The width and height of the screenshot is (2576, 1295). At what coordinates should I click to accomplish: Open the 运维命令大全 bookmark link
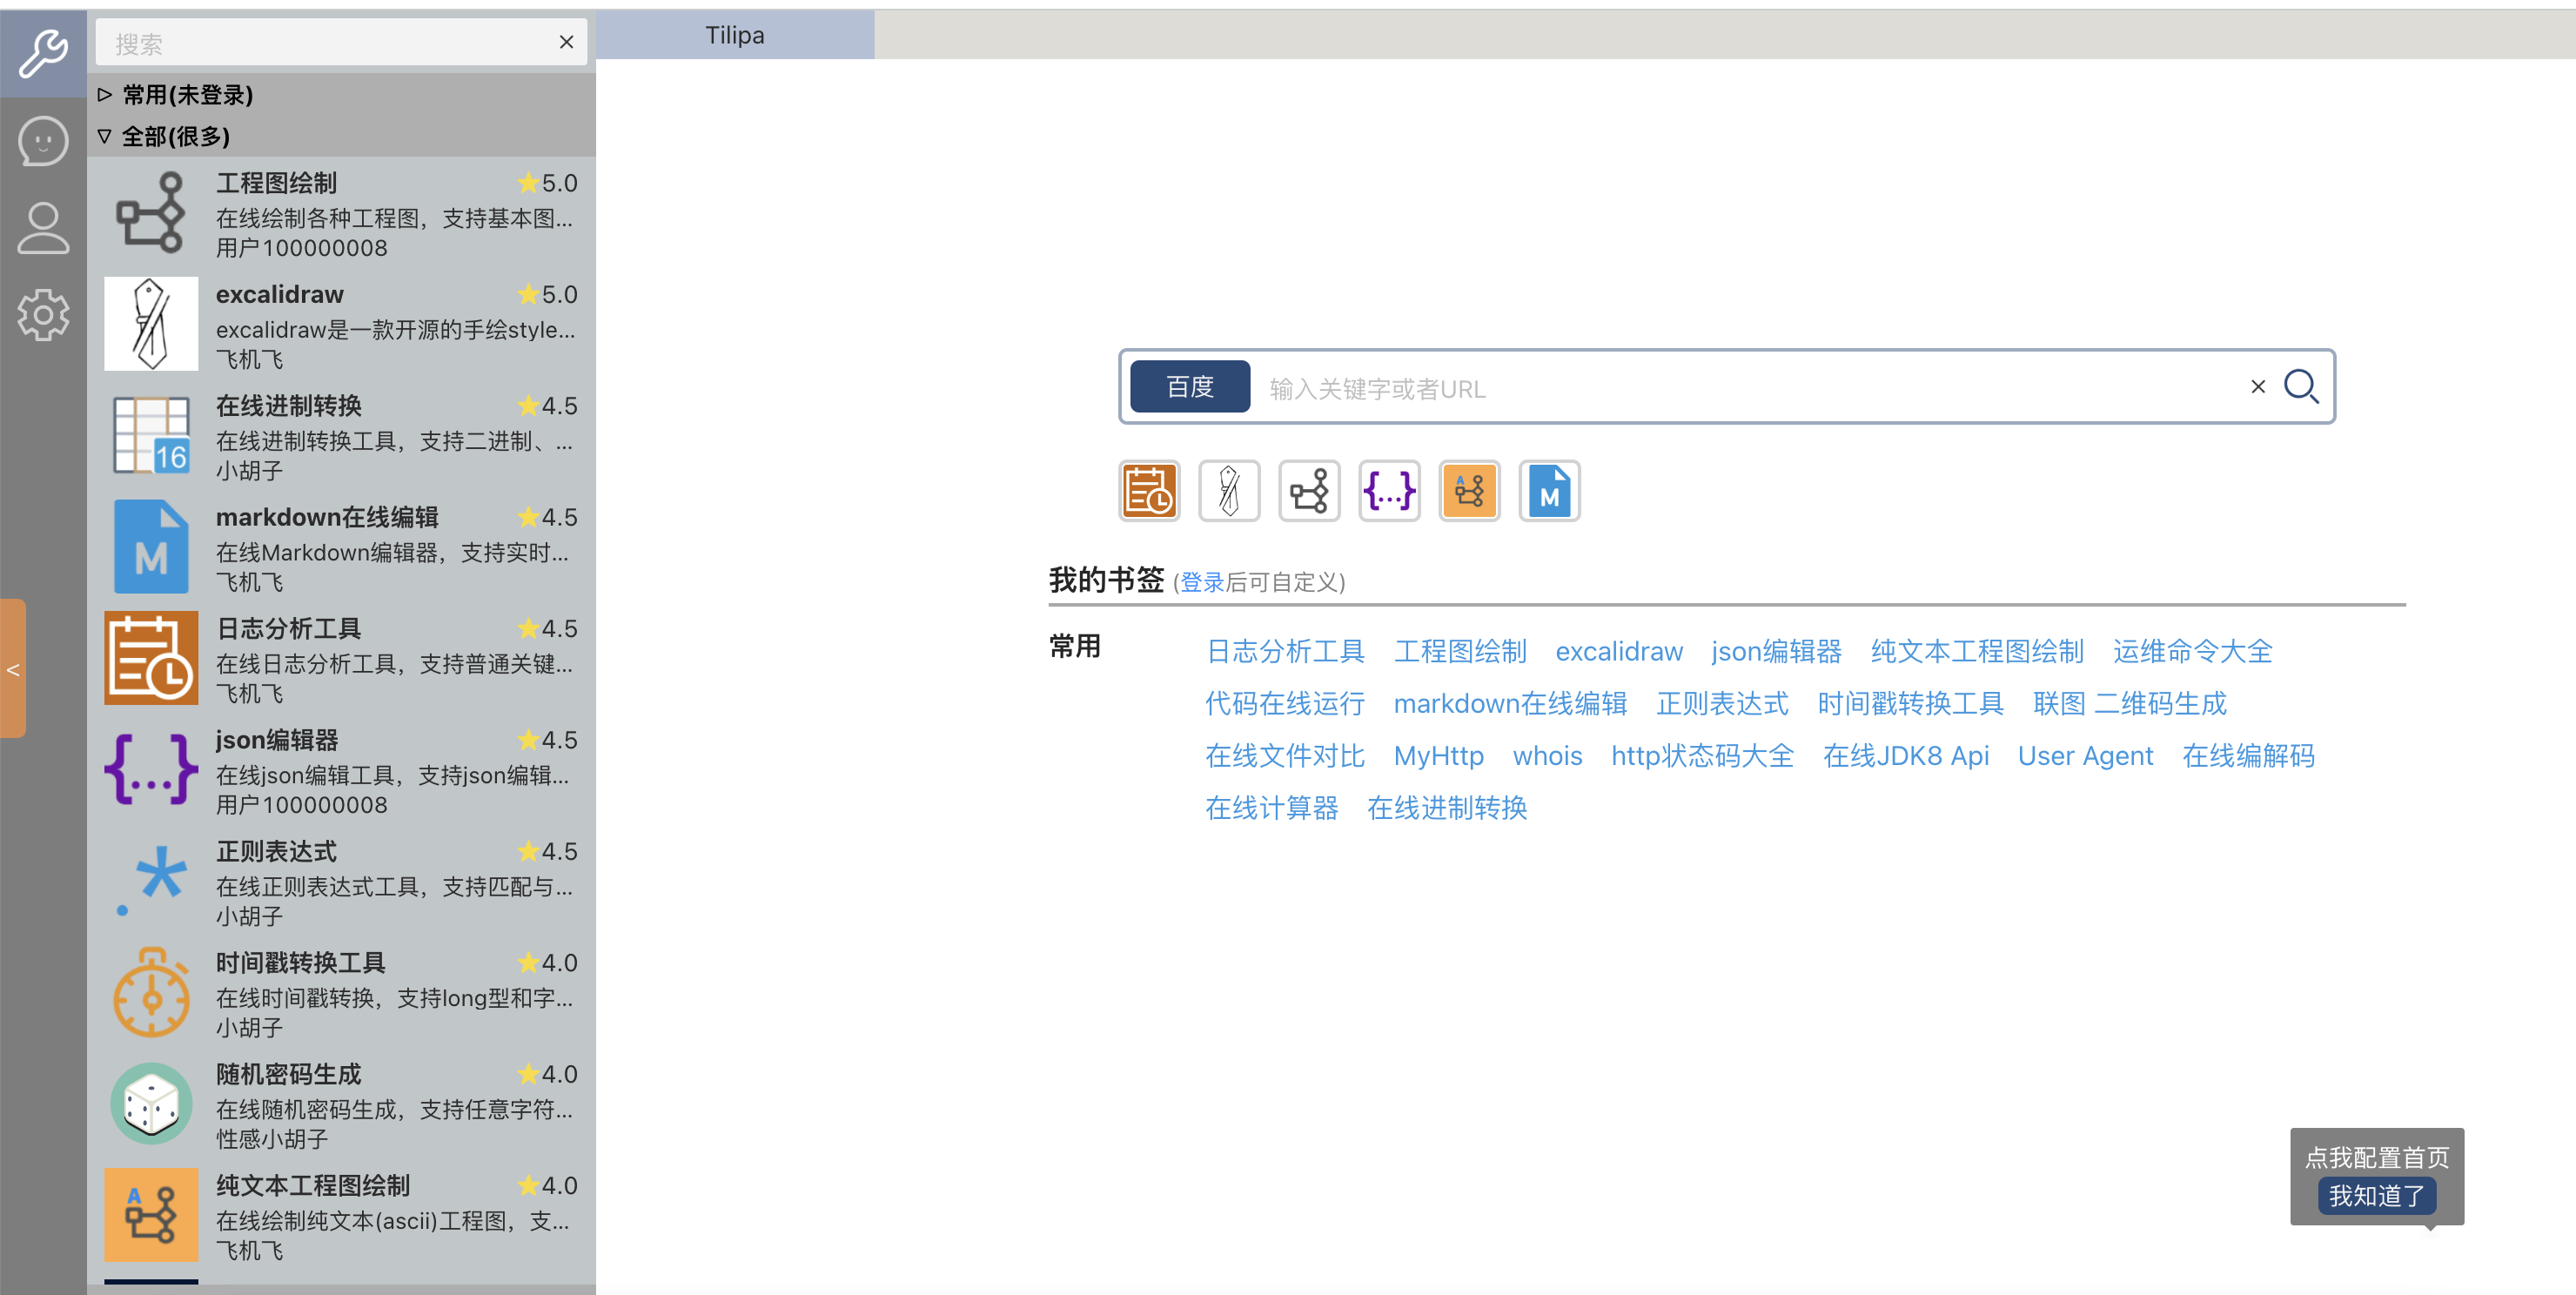tap(2192, 652)
